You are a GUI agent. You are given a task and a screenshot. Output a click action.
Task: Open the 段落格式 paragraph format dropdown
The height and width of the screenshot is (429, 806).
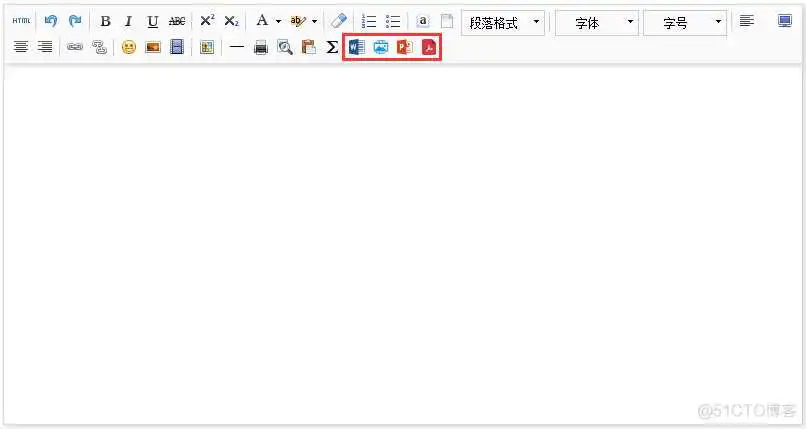coord(503,23)
